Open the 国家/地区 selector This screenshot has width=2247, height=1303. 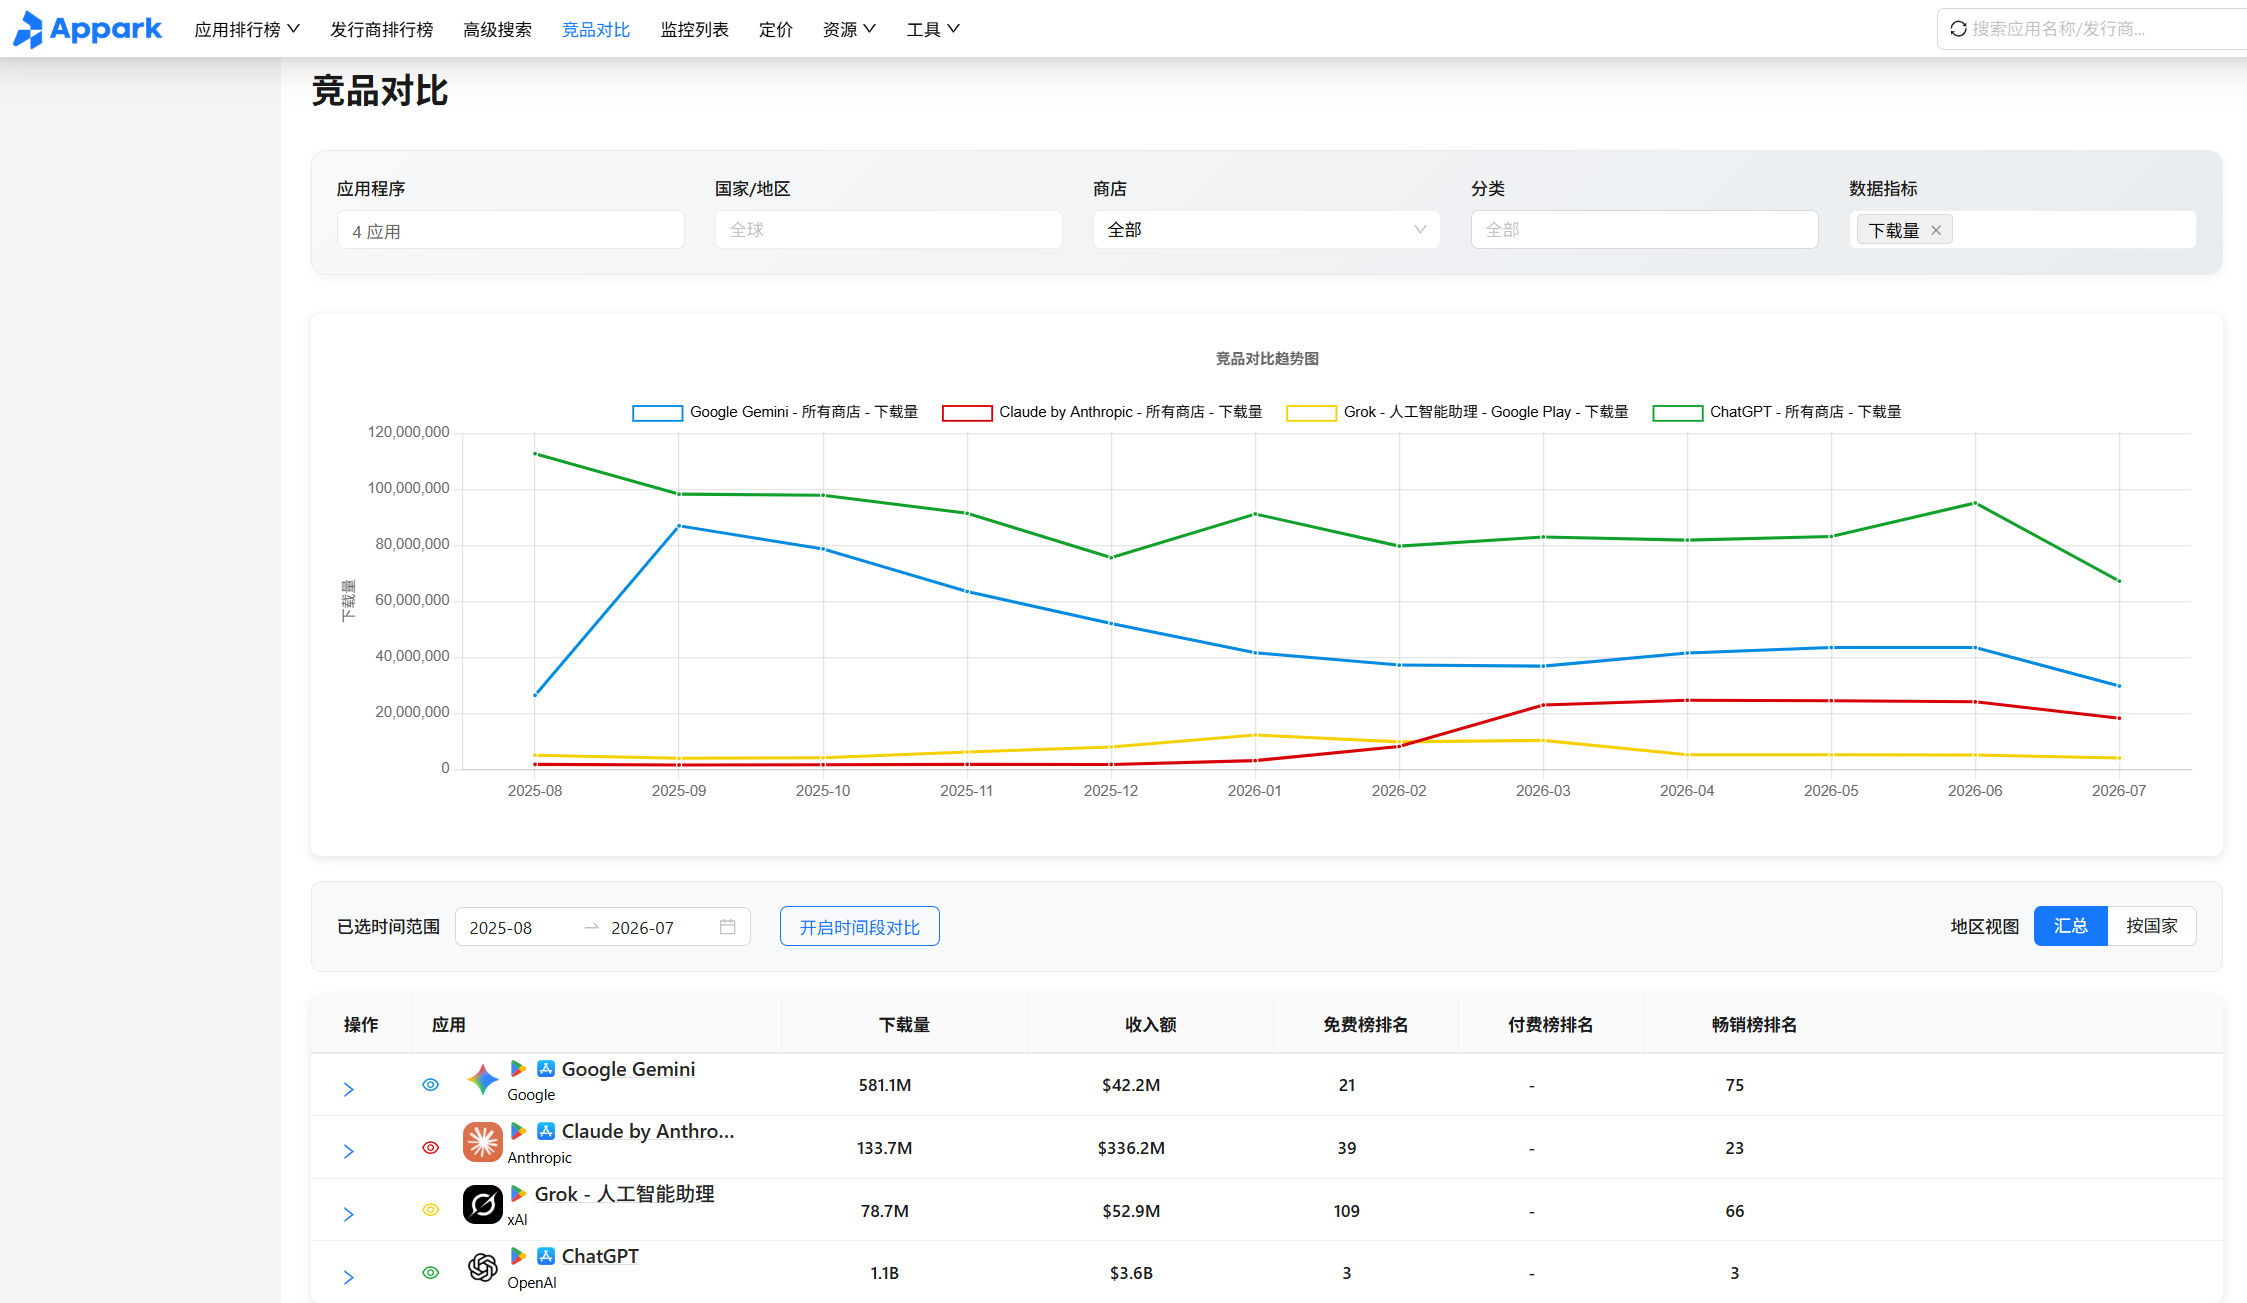888,230
